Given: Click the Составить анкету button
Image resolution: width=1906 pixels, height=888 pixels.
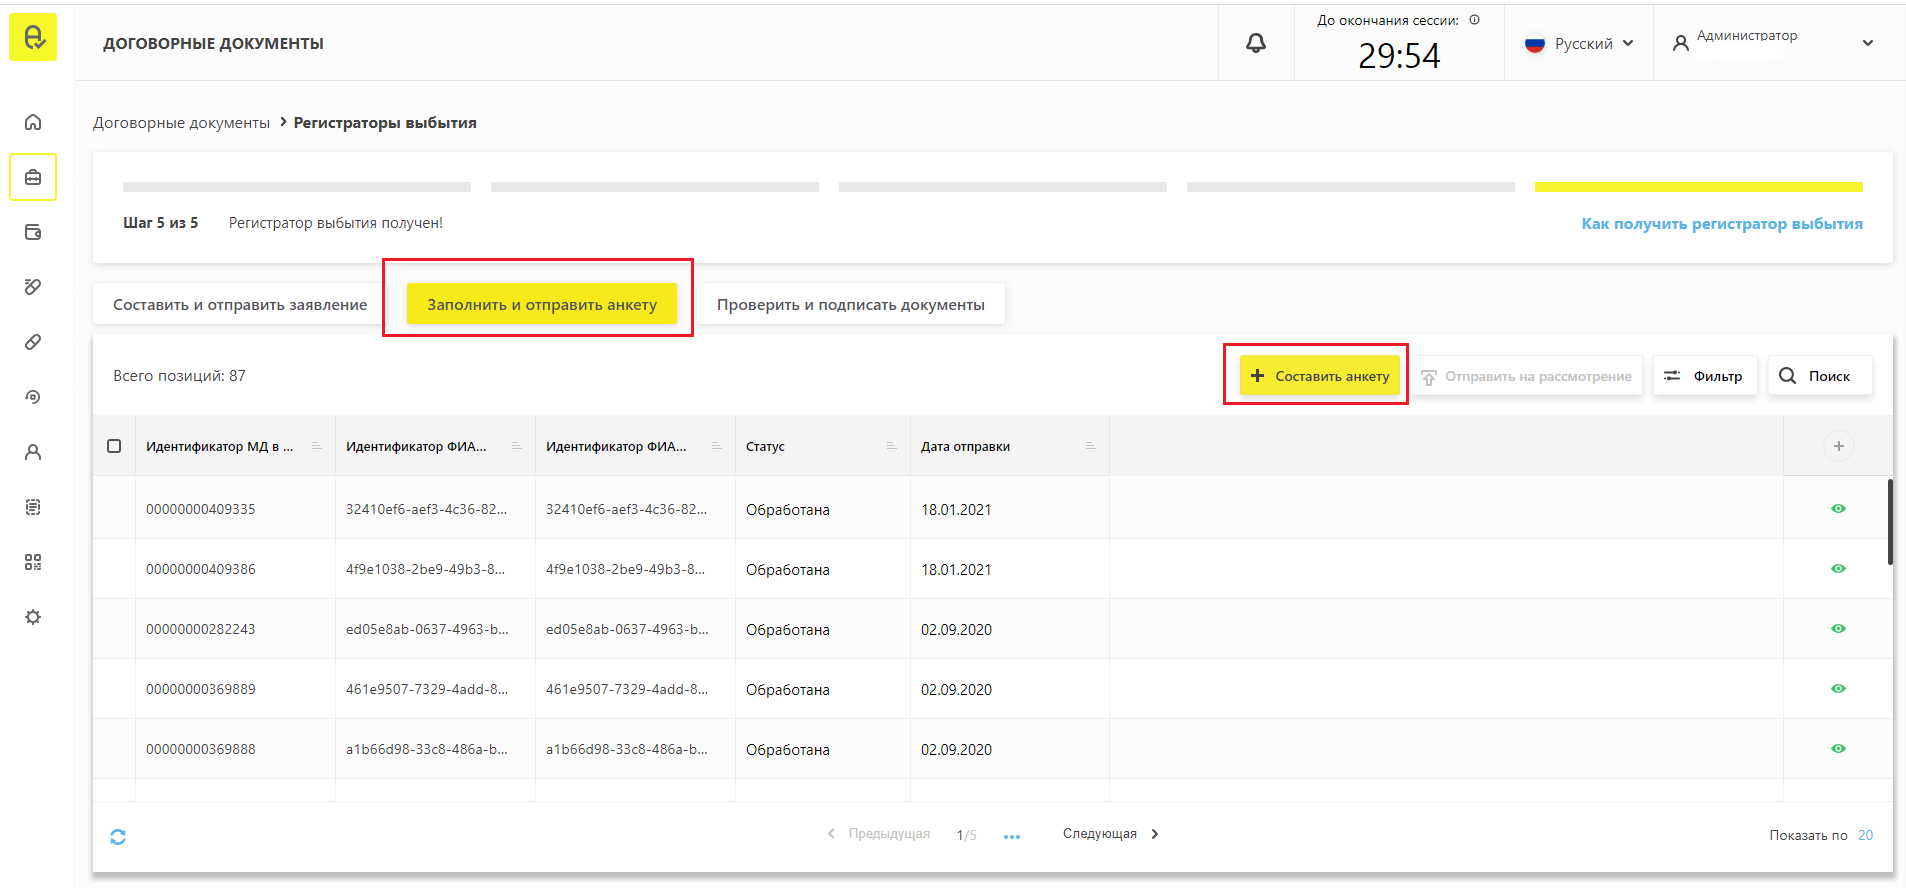Looking at the screenshot, I should click(x=1320, y=376).
